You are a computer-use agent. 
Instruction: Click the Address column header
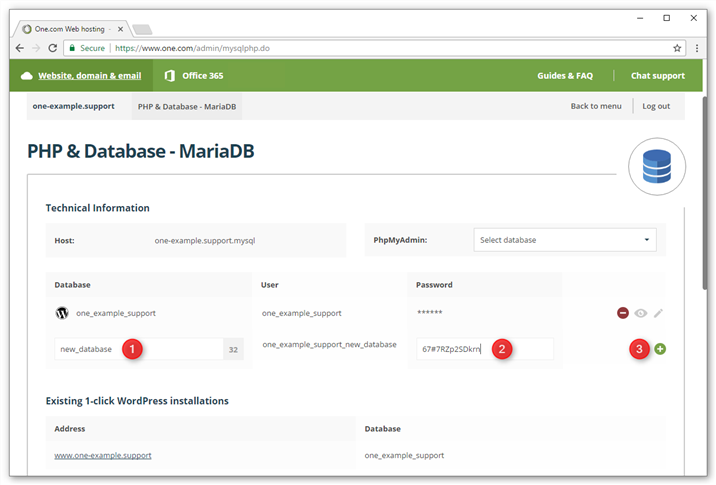tap(69, 428)
